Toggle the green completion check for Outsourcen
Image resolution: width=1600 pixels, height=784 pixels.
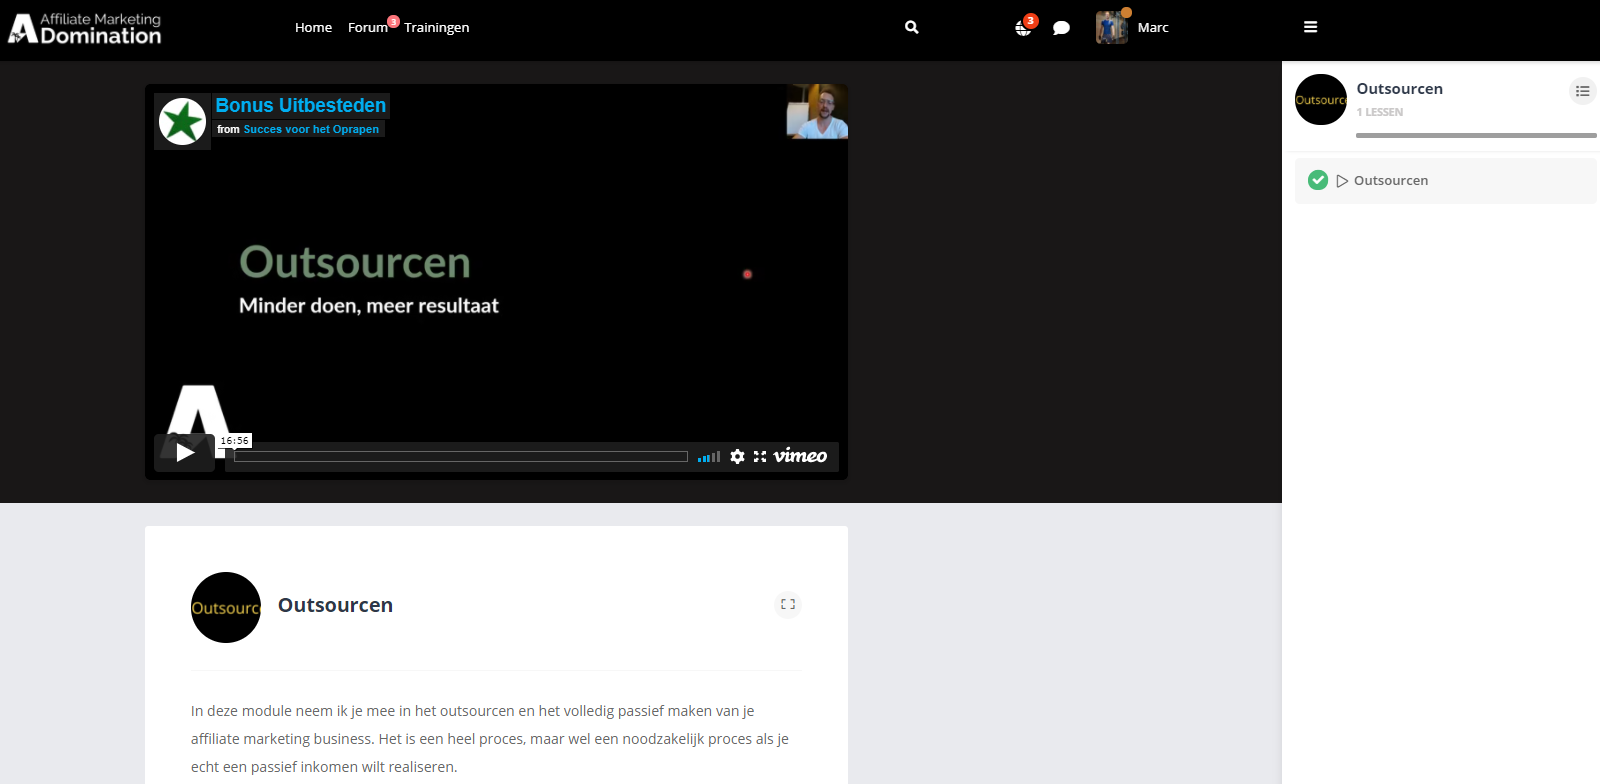click(x=1318, y=180)
